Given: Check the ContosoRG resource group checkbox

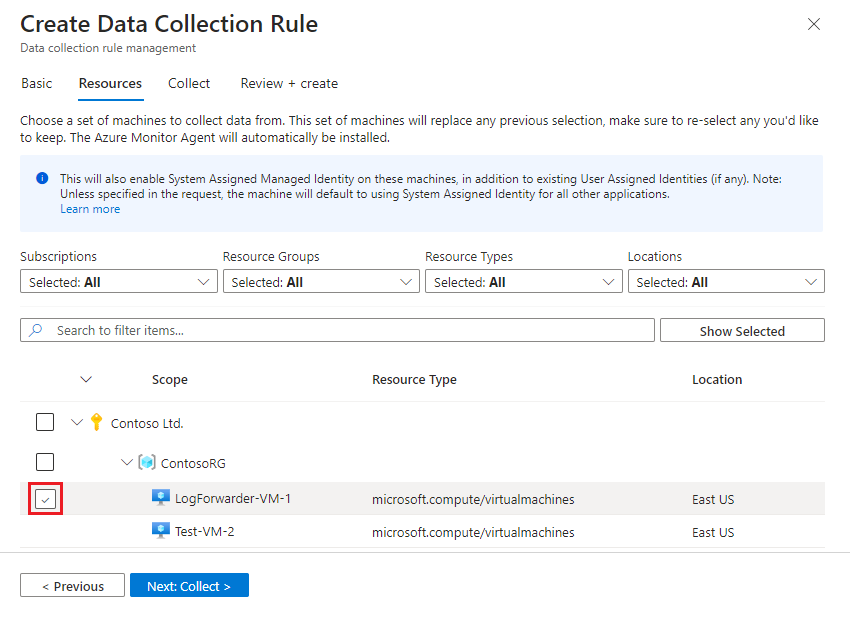Looking at the screenshot, I should click(x=45, y=462).
